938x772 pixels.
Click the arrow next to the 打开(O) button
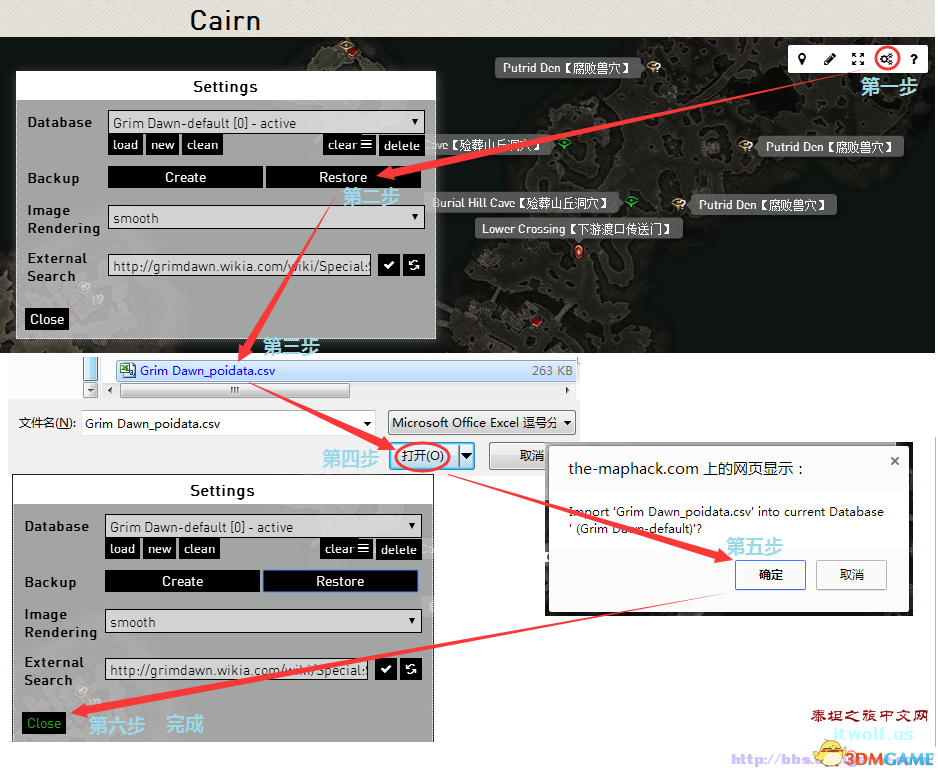click(x=466, y=456)
